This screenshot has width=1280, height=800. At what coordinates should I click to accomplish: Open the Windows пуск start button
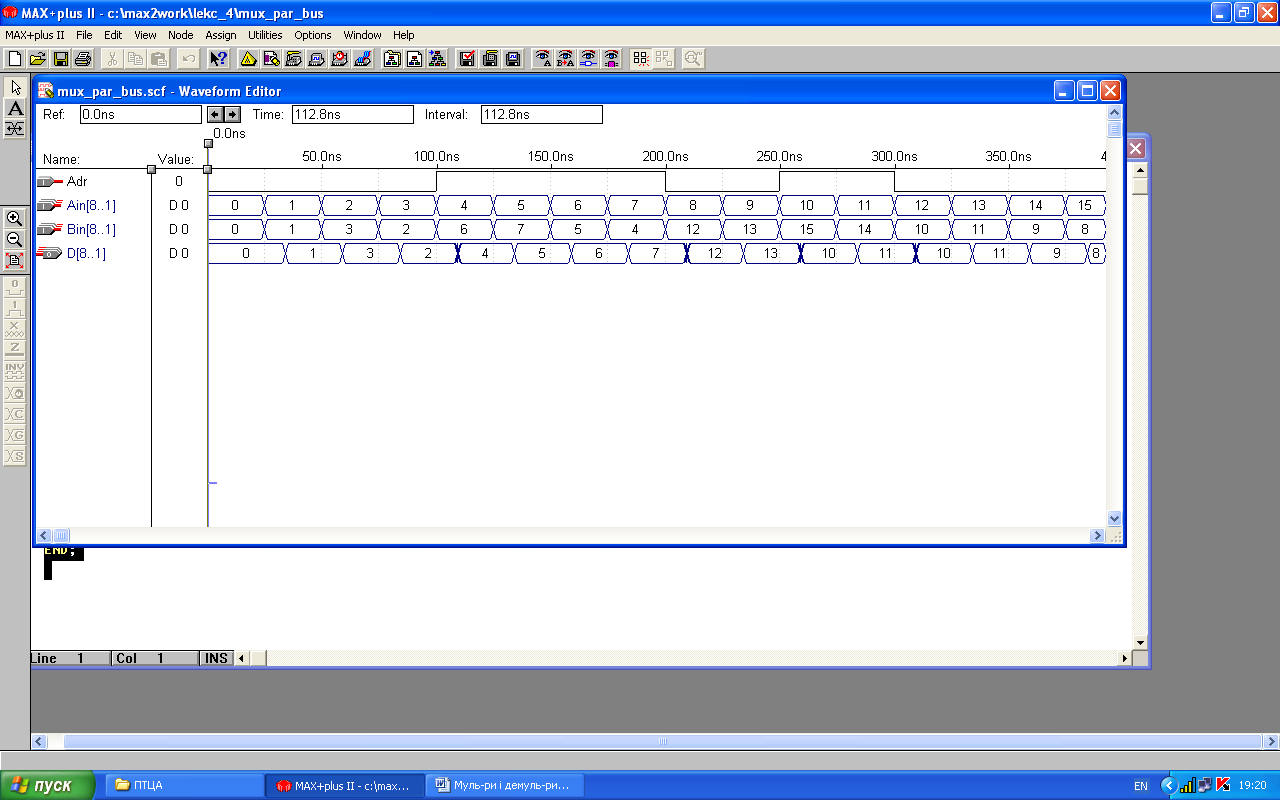48,785
